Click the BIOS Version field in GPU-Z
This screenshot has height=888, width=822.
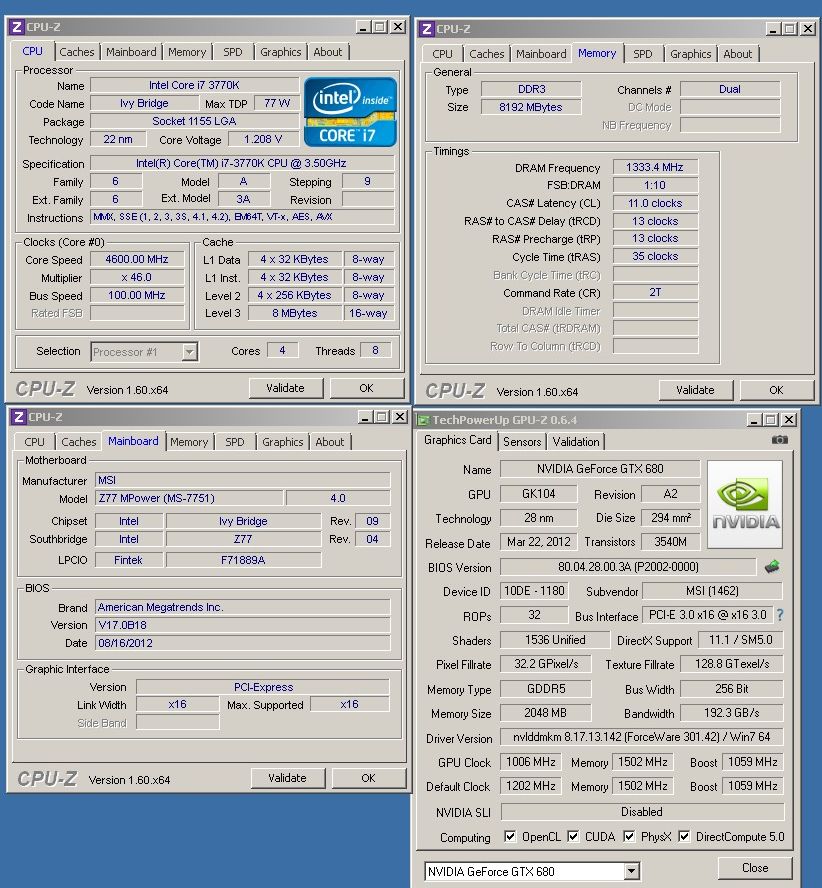click(x=627, y=567)
